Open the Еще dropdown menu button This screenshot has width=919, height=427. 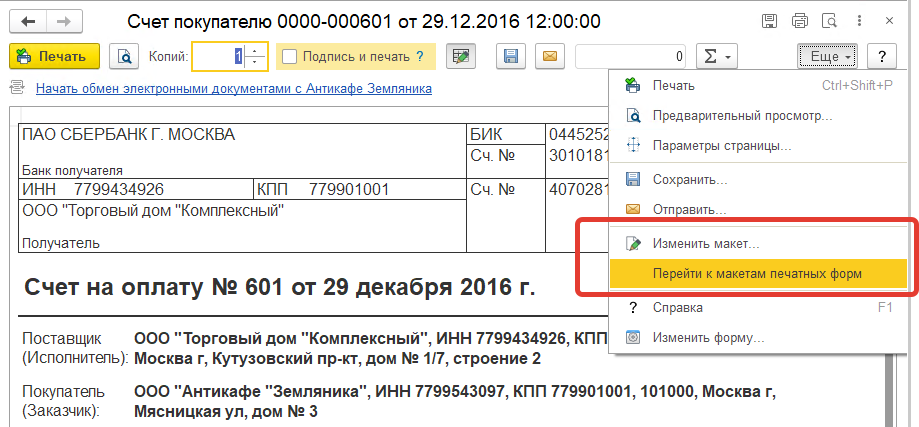tap(828, 57)
